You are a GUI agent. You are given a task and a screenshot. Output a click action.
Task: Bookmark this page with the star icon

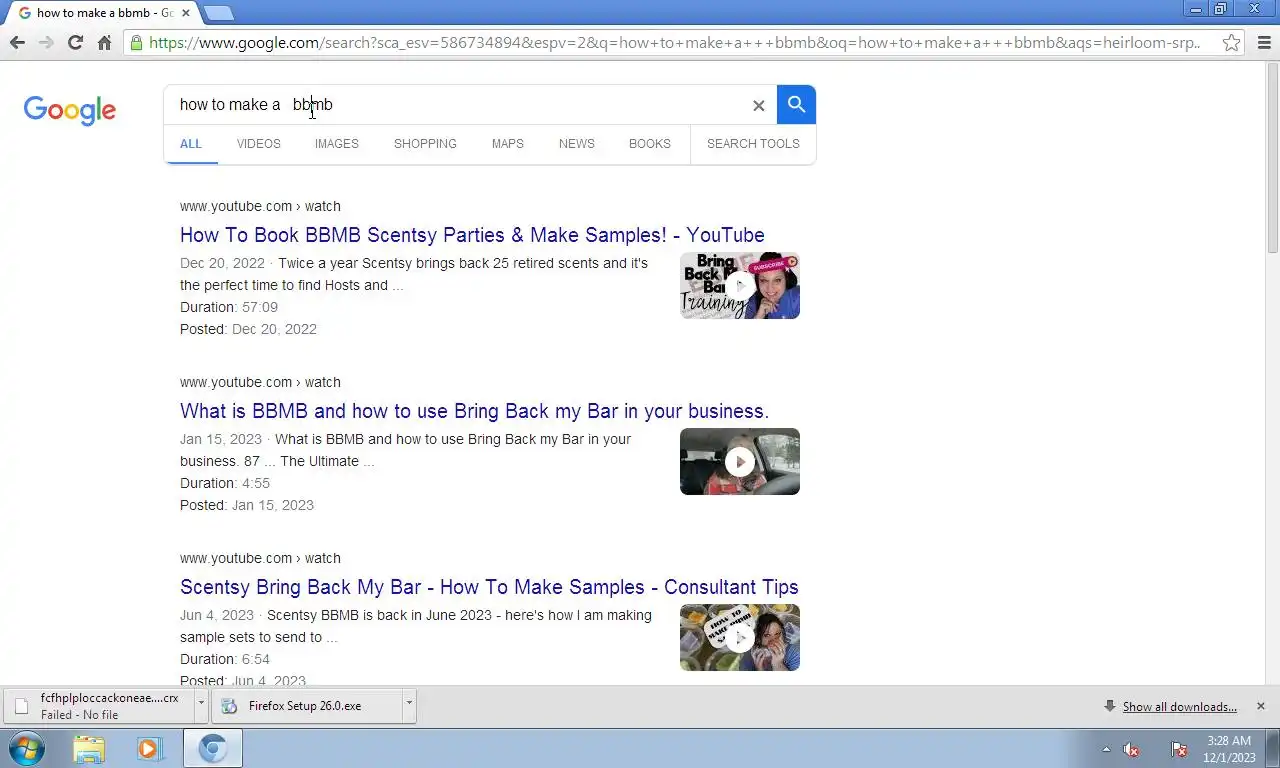[x=1231, y=43]
